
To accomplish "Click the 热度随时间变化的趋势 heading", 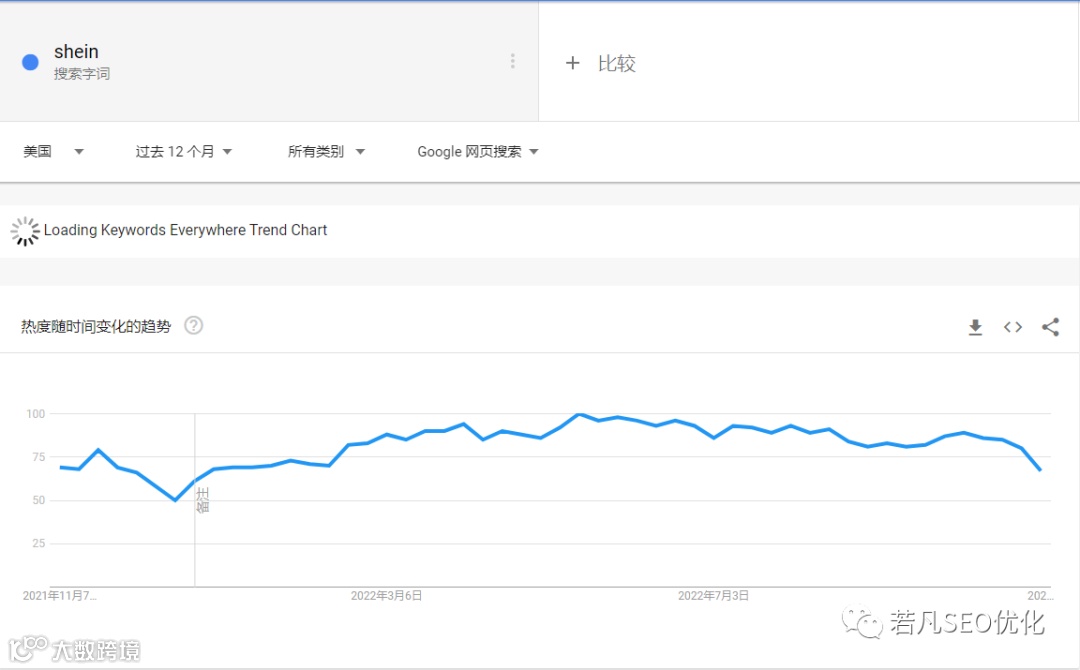I will 96,326.
